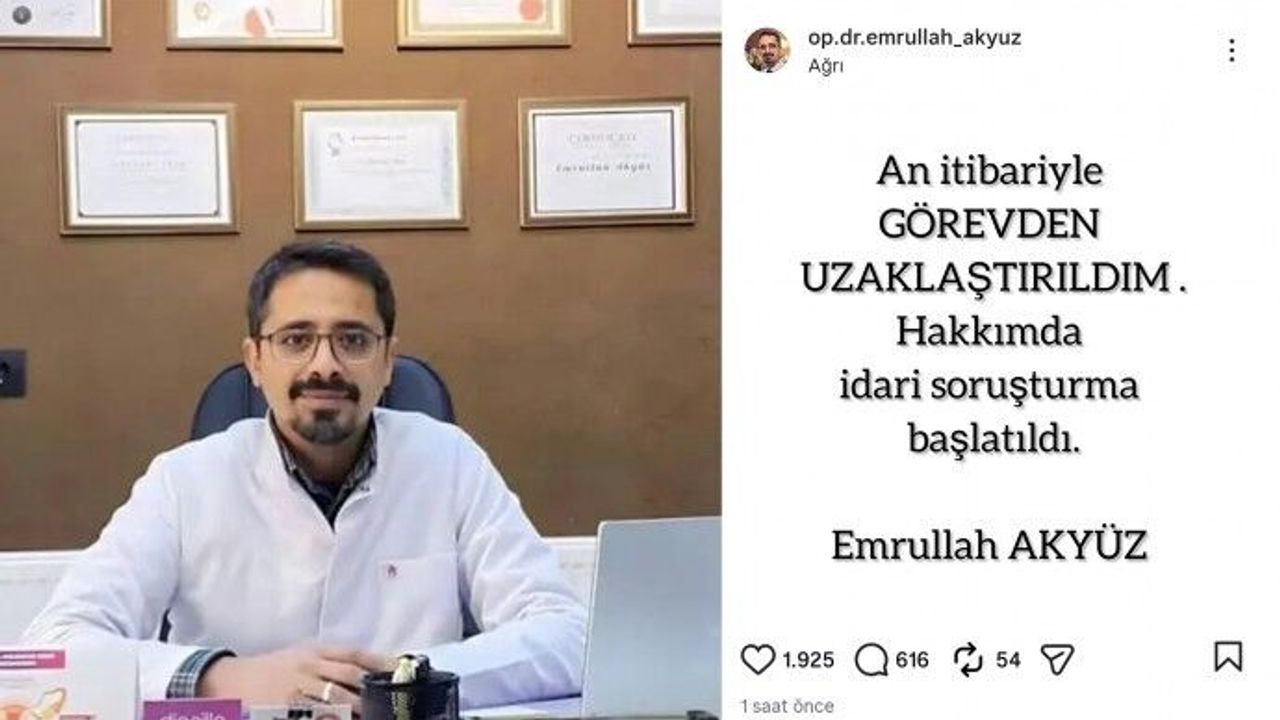The height and width of the screenshot is (720, 1280).
Task: Open the doctor's photo on left
Action: click(x=360, y=360)
